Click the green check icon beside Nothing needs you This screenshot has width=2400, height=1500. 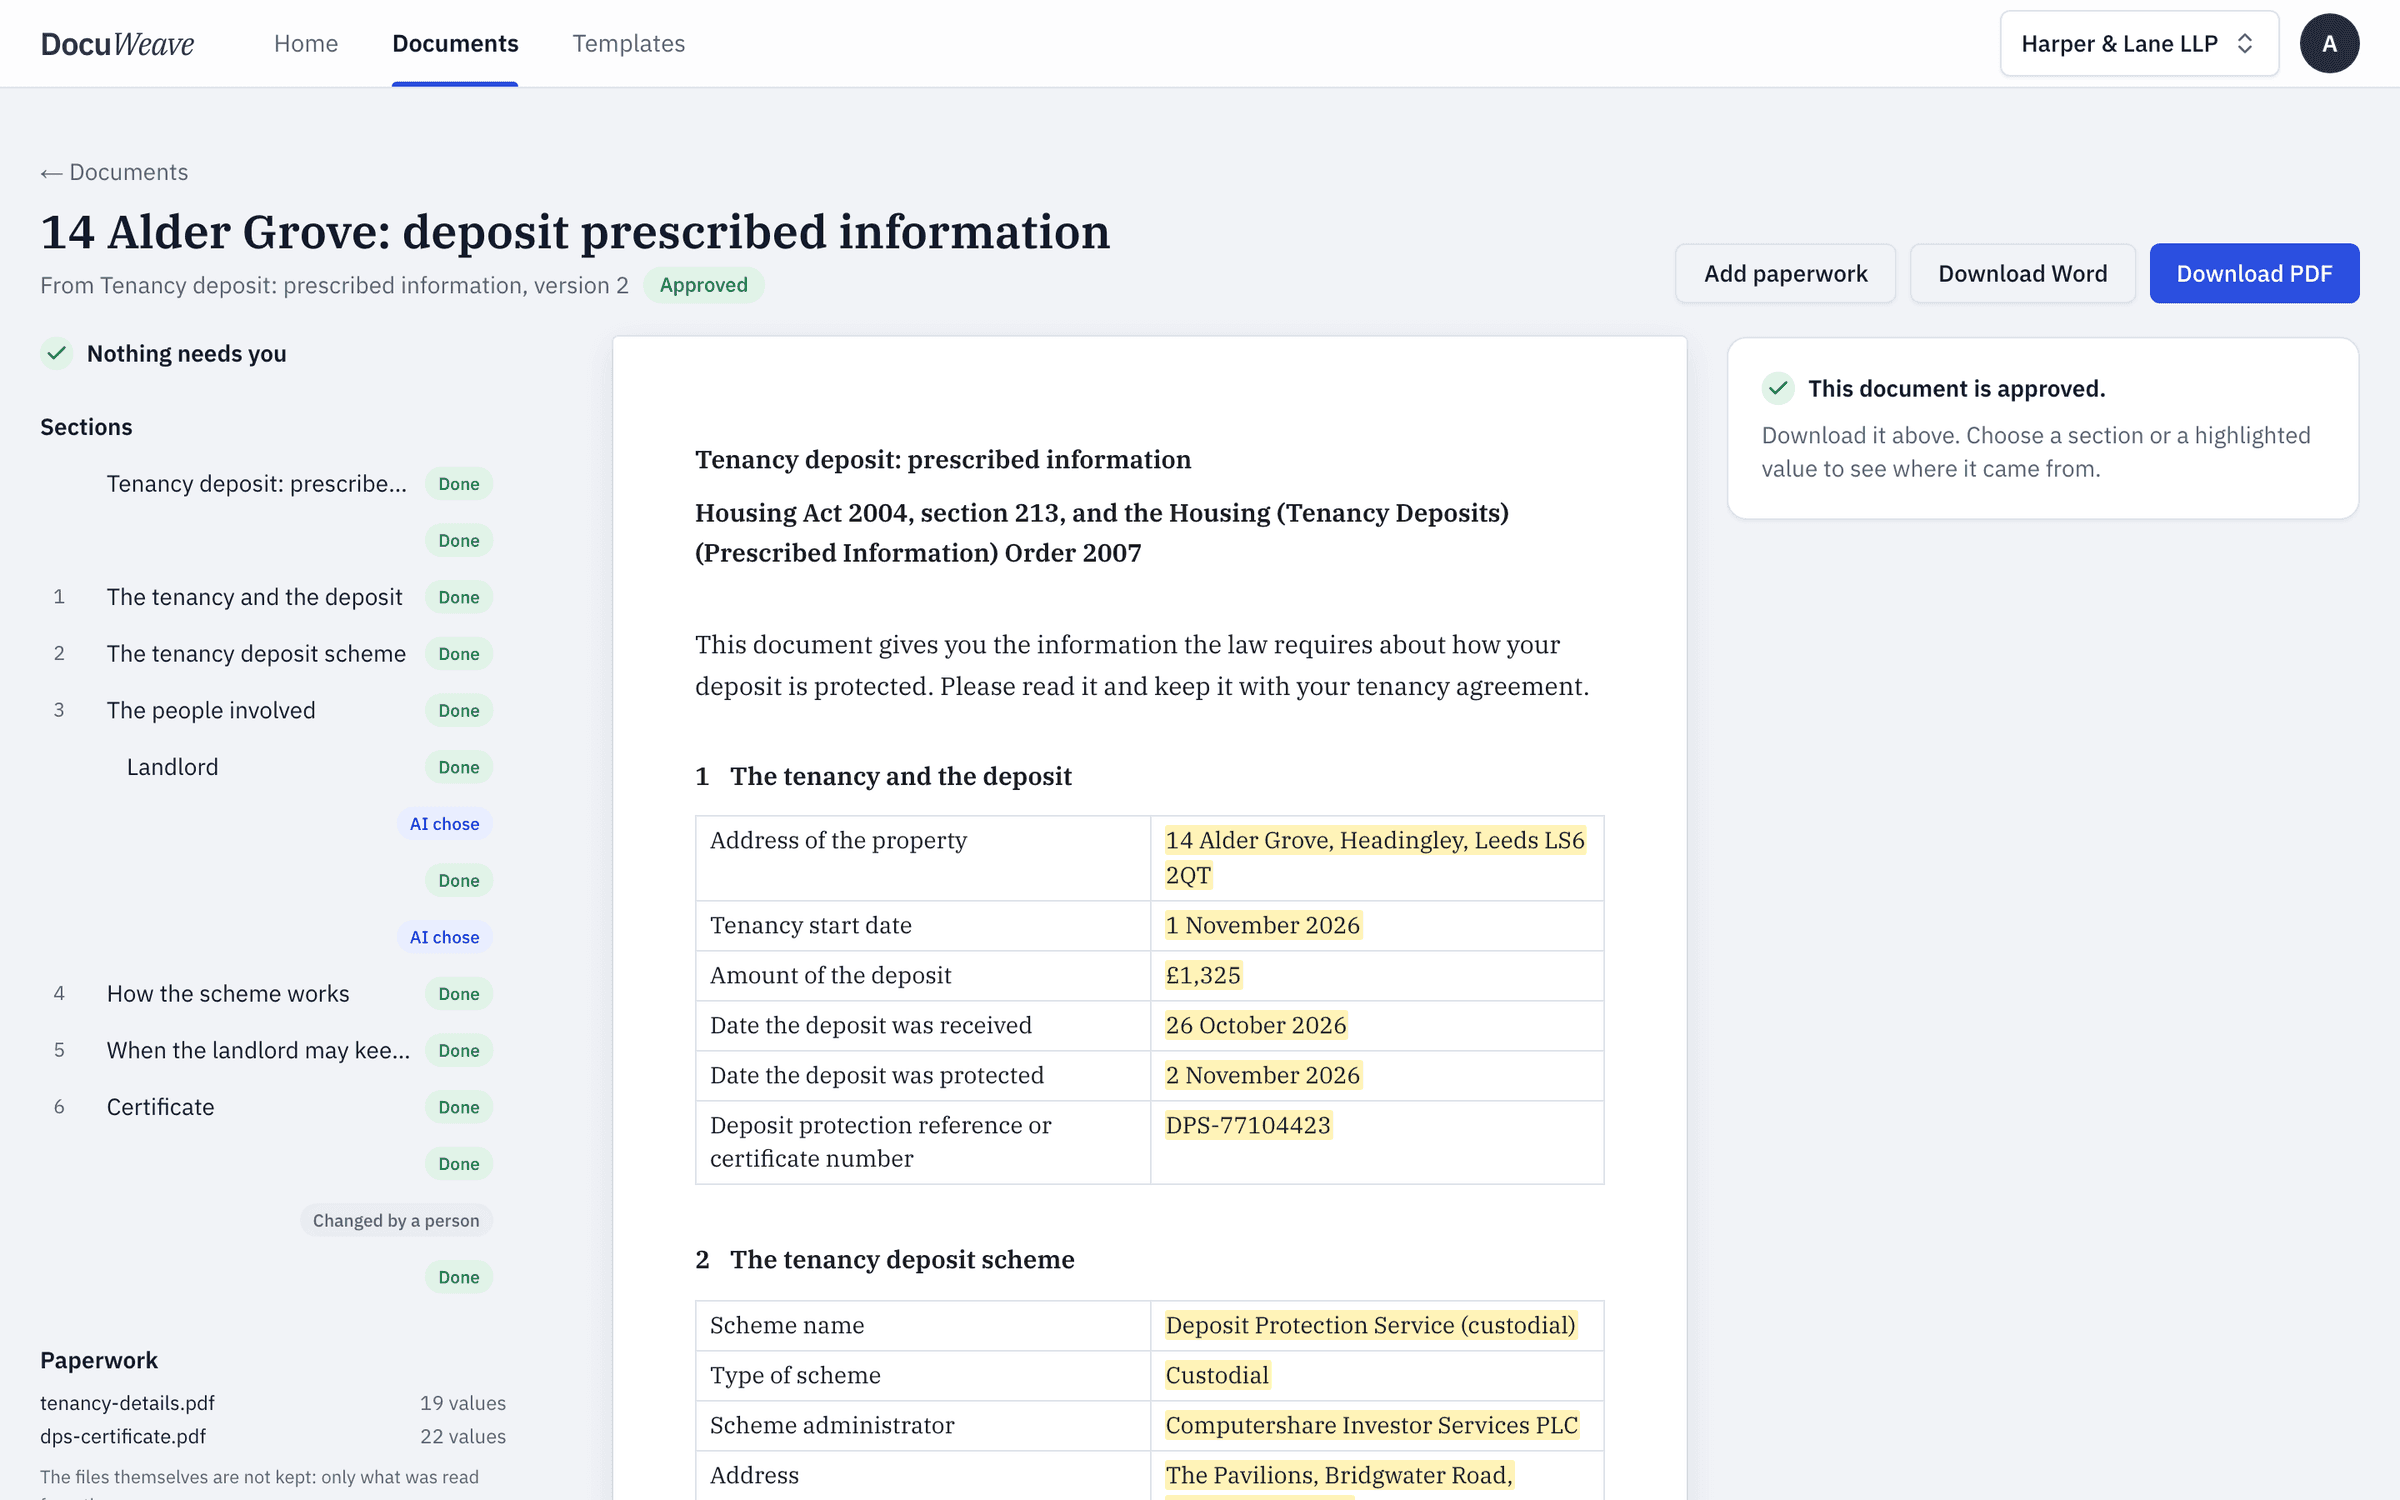(57, 353)
